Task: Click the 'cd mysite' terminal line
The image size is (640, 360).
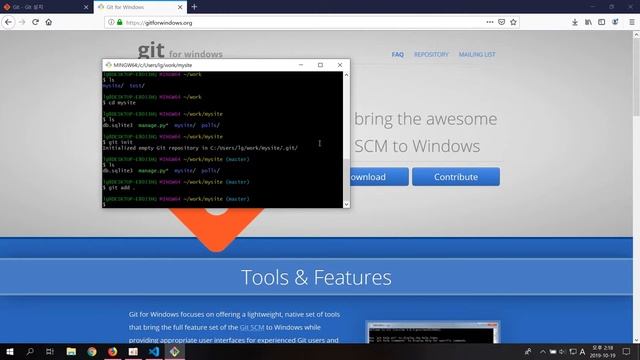Action: point(119,103)
